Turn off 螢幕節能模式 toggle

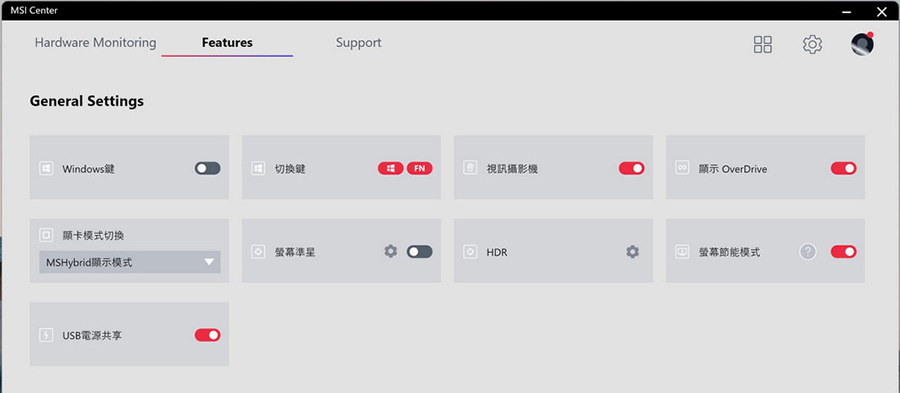pos(844,251)
